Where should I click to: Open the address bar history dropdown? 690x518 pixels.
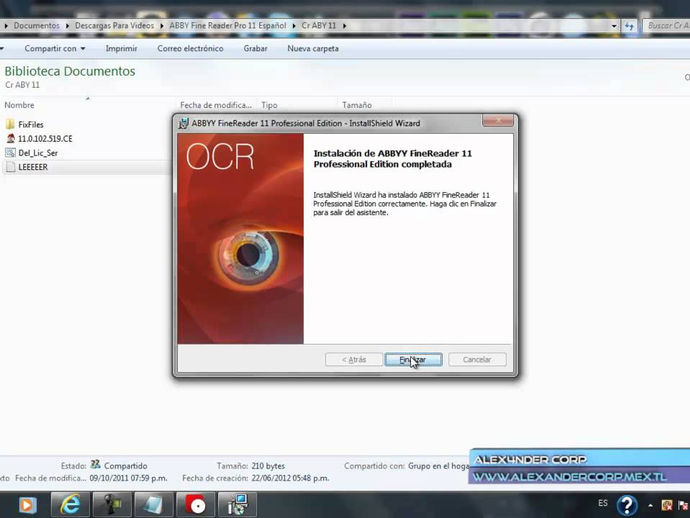tap(614, 26)
